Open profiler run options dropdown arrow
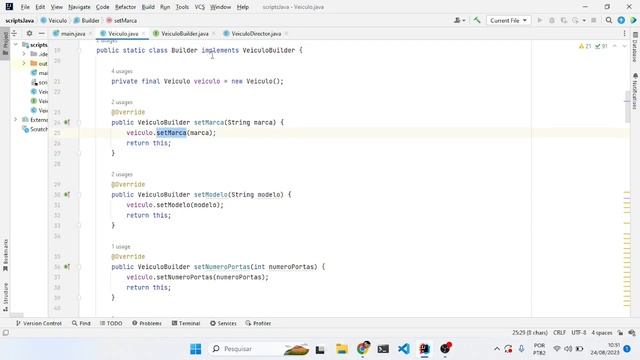The width and height of the screenshot is (640, 360). [584, 20]
